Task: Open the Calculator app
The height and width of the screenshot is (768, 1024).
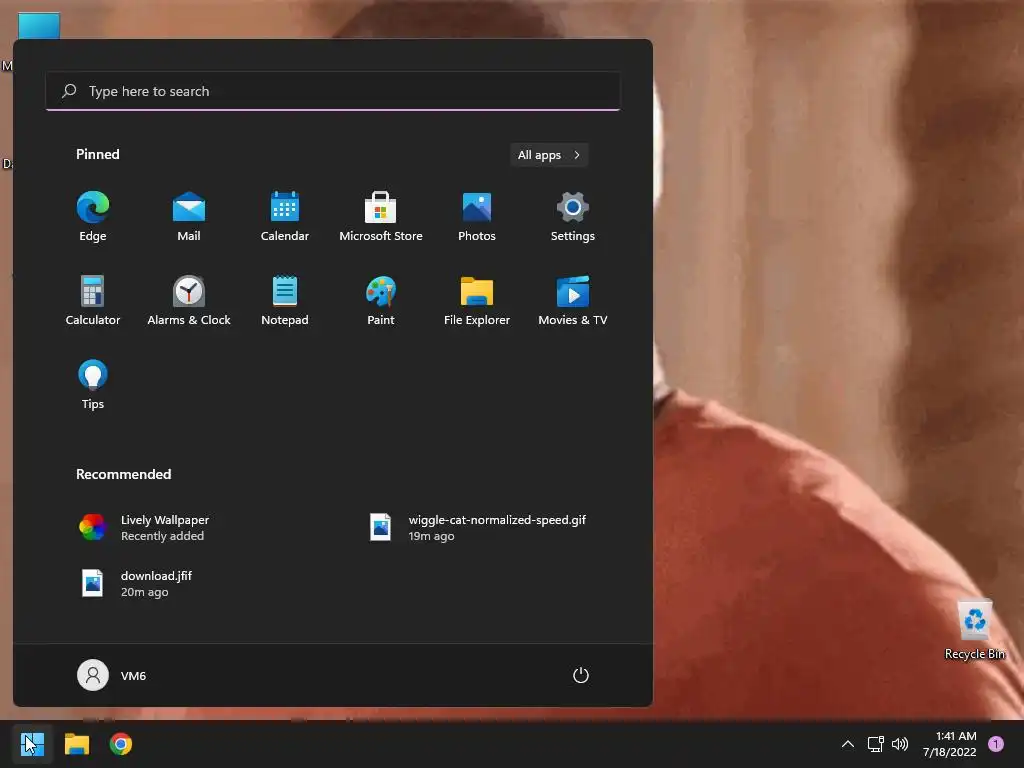Action: pyautogui.click(x=93, y=300)
